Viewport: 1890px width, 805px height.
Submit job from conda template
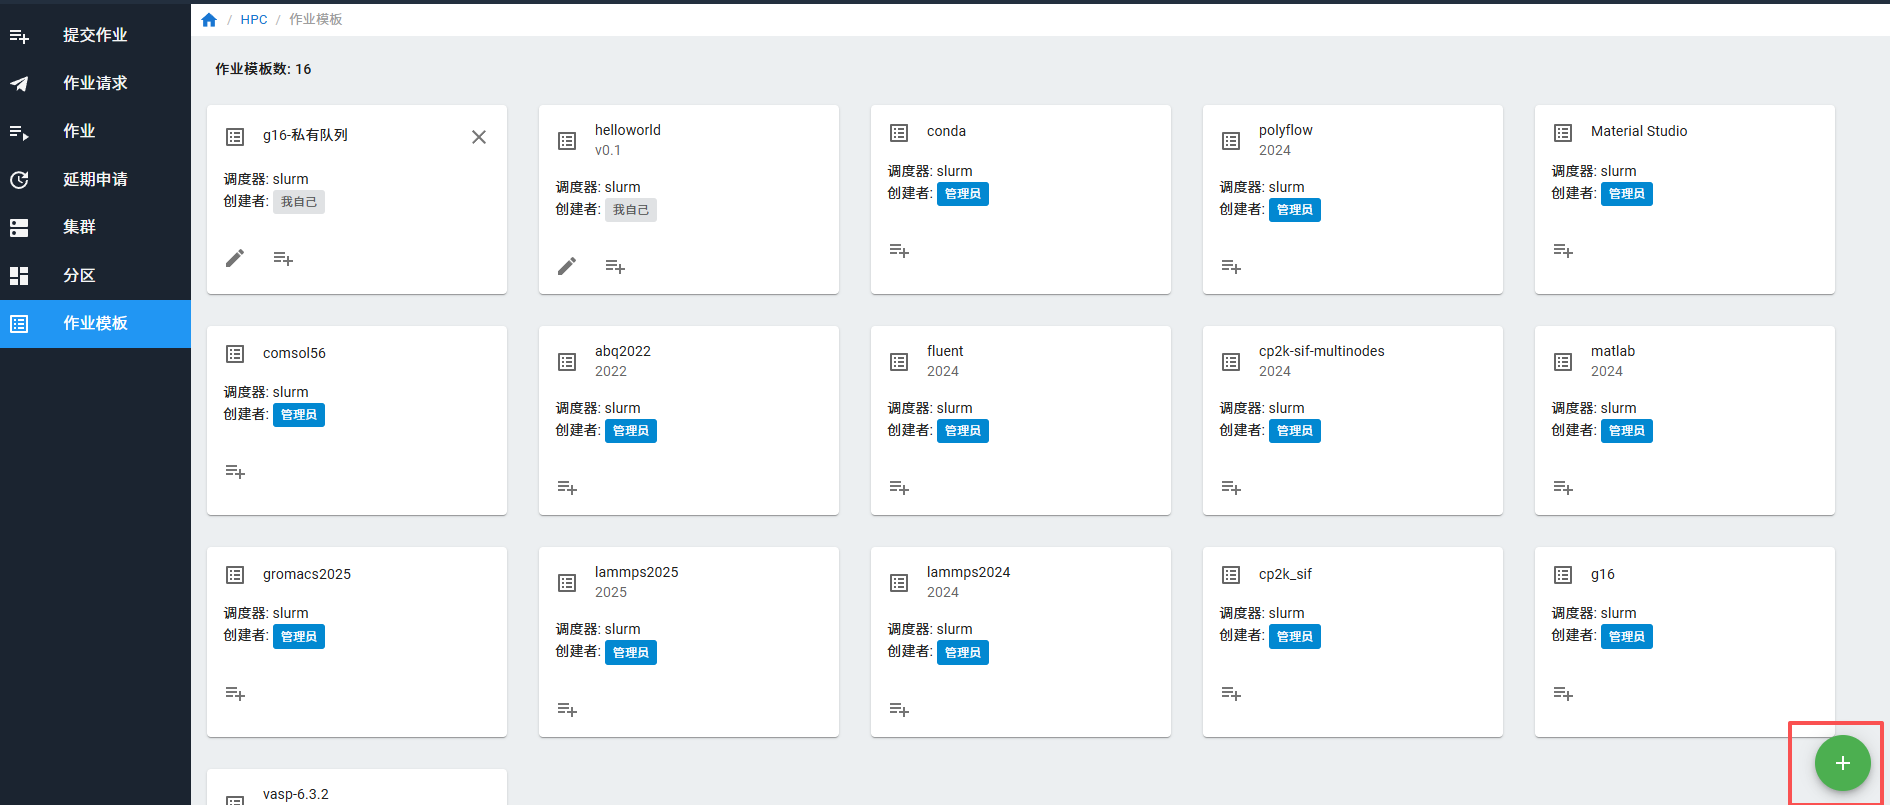pyautogui.click(x=899, y=251)
